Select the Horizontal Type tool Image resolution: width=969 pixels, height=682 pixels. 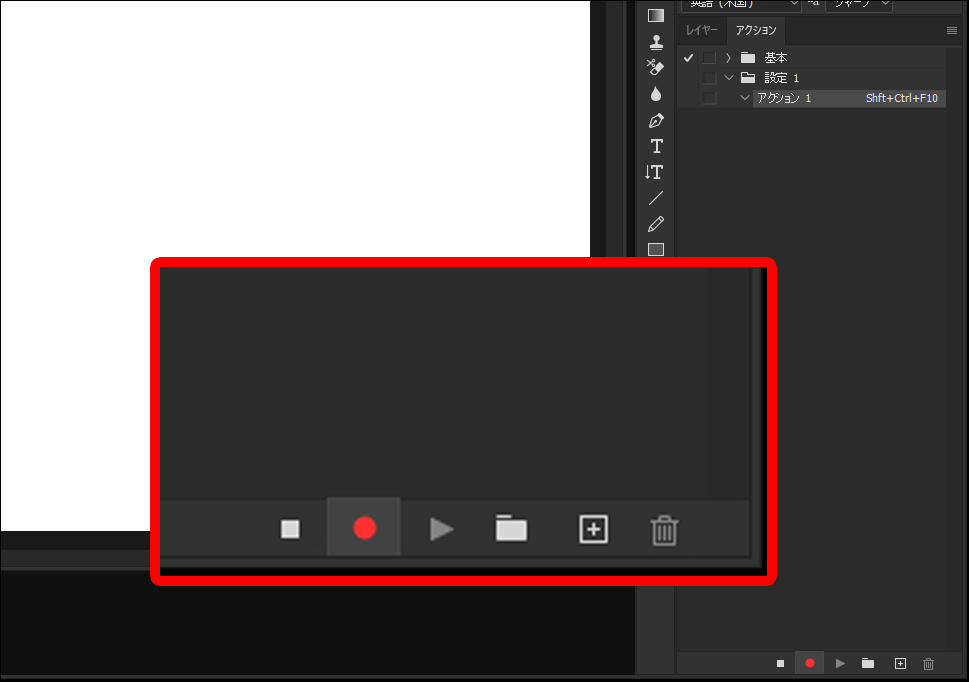pyautogui.click(x=656, y=146)
